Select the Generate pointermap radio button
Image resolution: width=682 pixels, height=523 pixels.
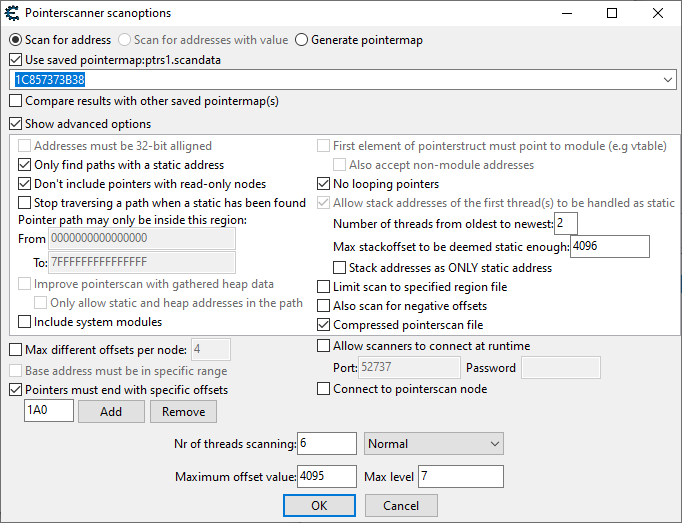(x=303, y=40)
